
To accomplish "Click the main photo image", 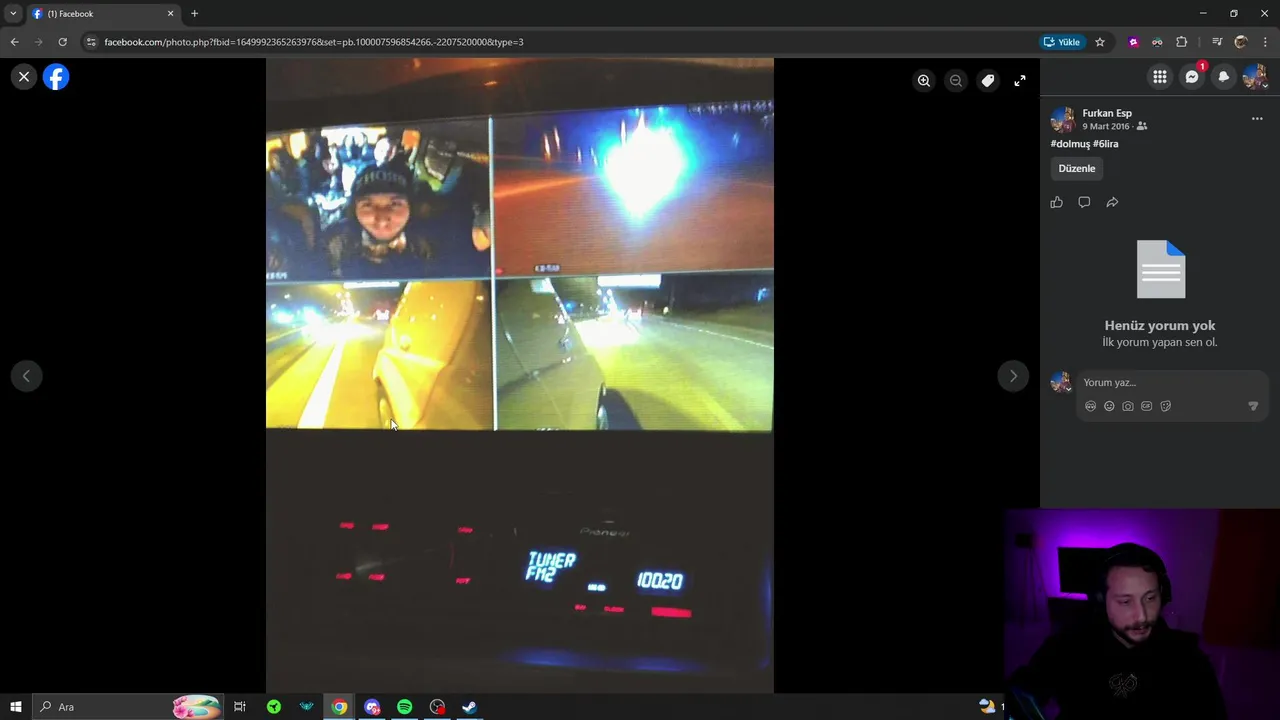I will (x=520, y=375).
